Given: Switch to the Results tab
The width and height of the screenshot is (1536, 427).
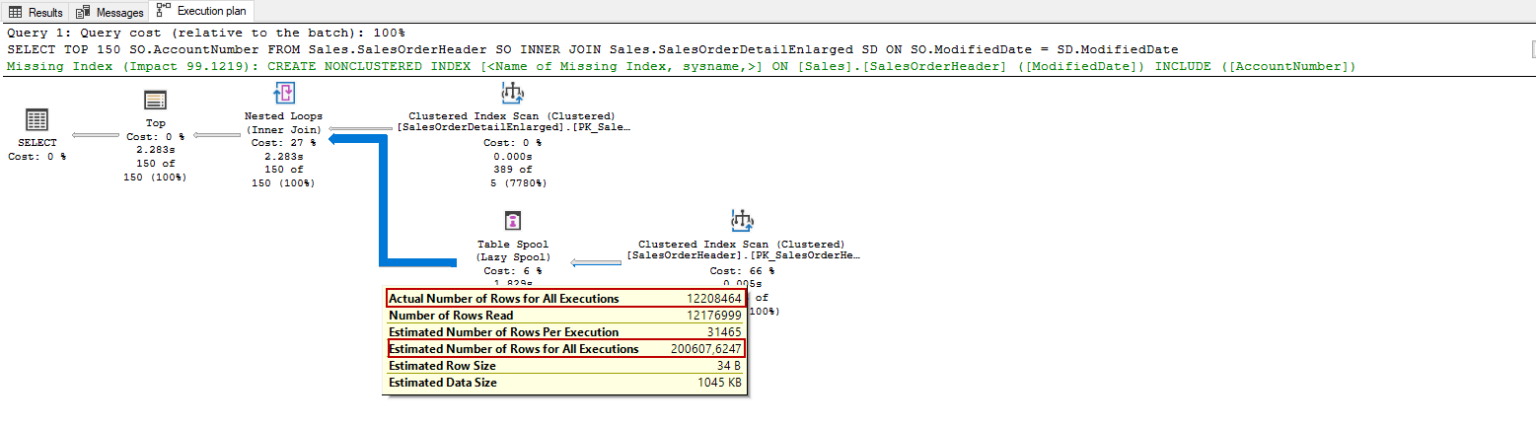Looking at the screenshot, I should (x=37, y=12).
